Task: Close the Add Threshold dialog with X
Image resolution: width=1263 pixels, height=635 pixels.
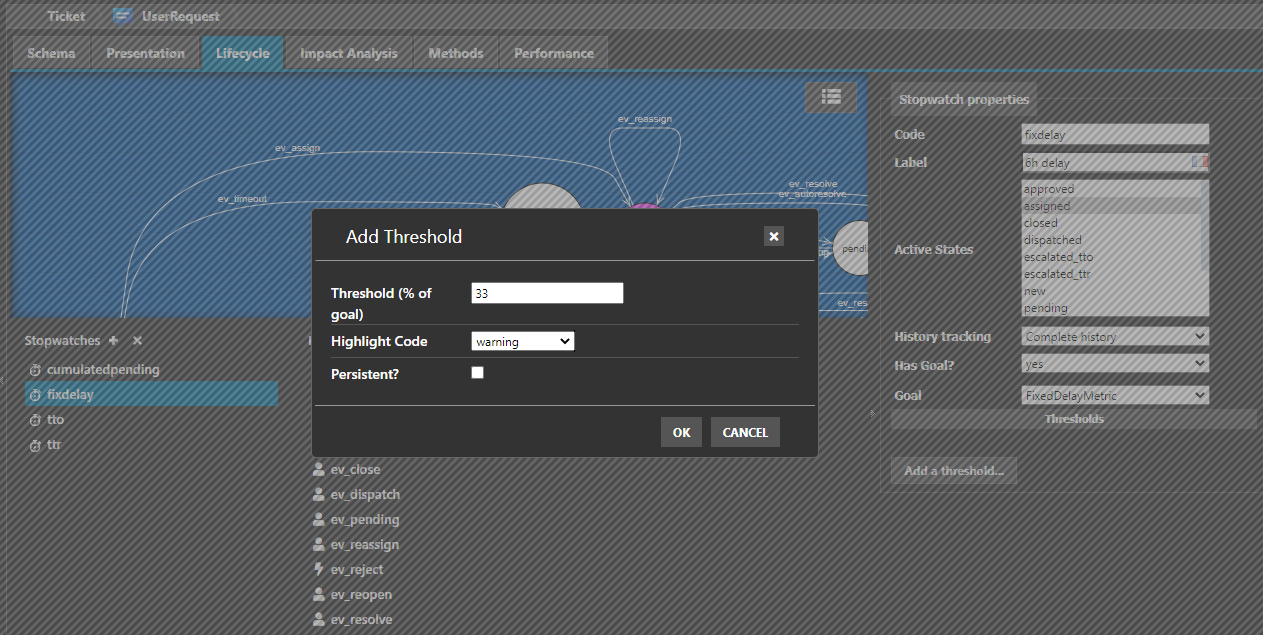Action: click(773, 236)
